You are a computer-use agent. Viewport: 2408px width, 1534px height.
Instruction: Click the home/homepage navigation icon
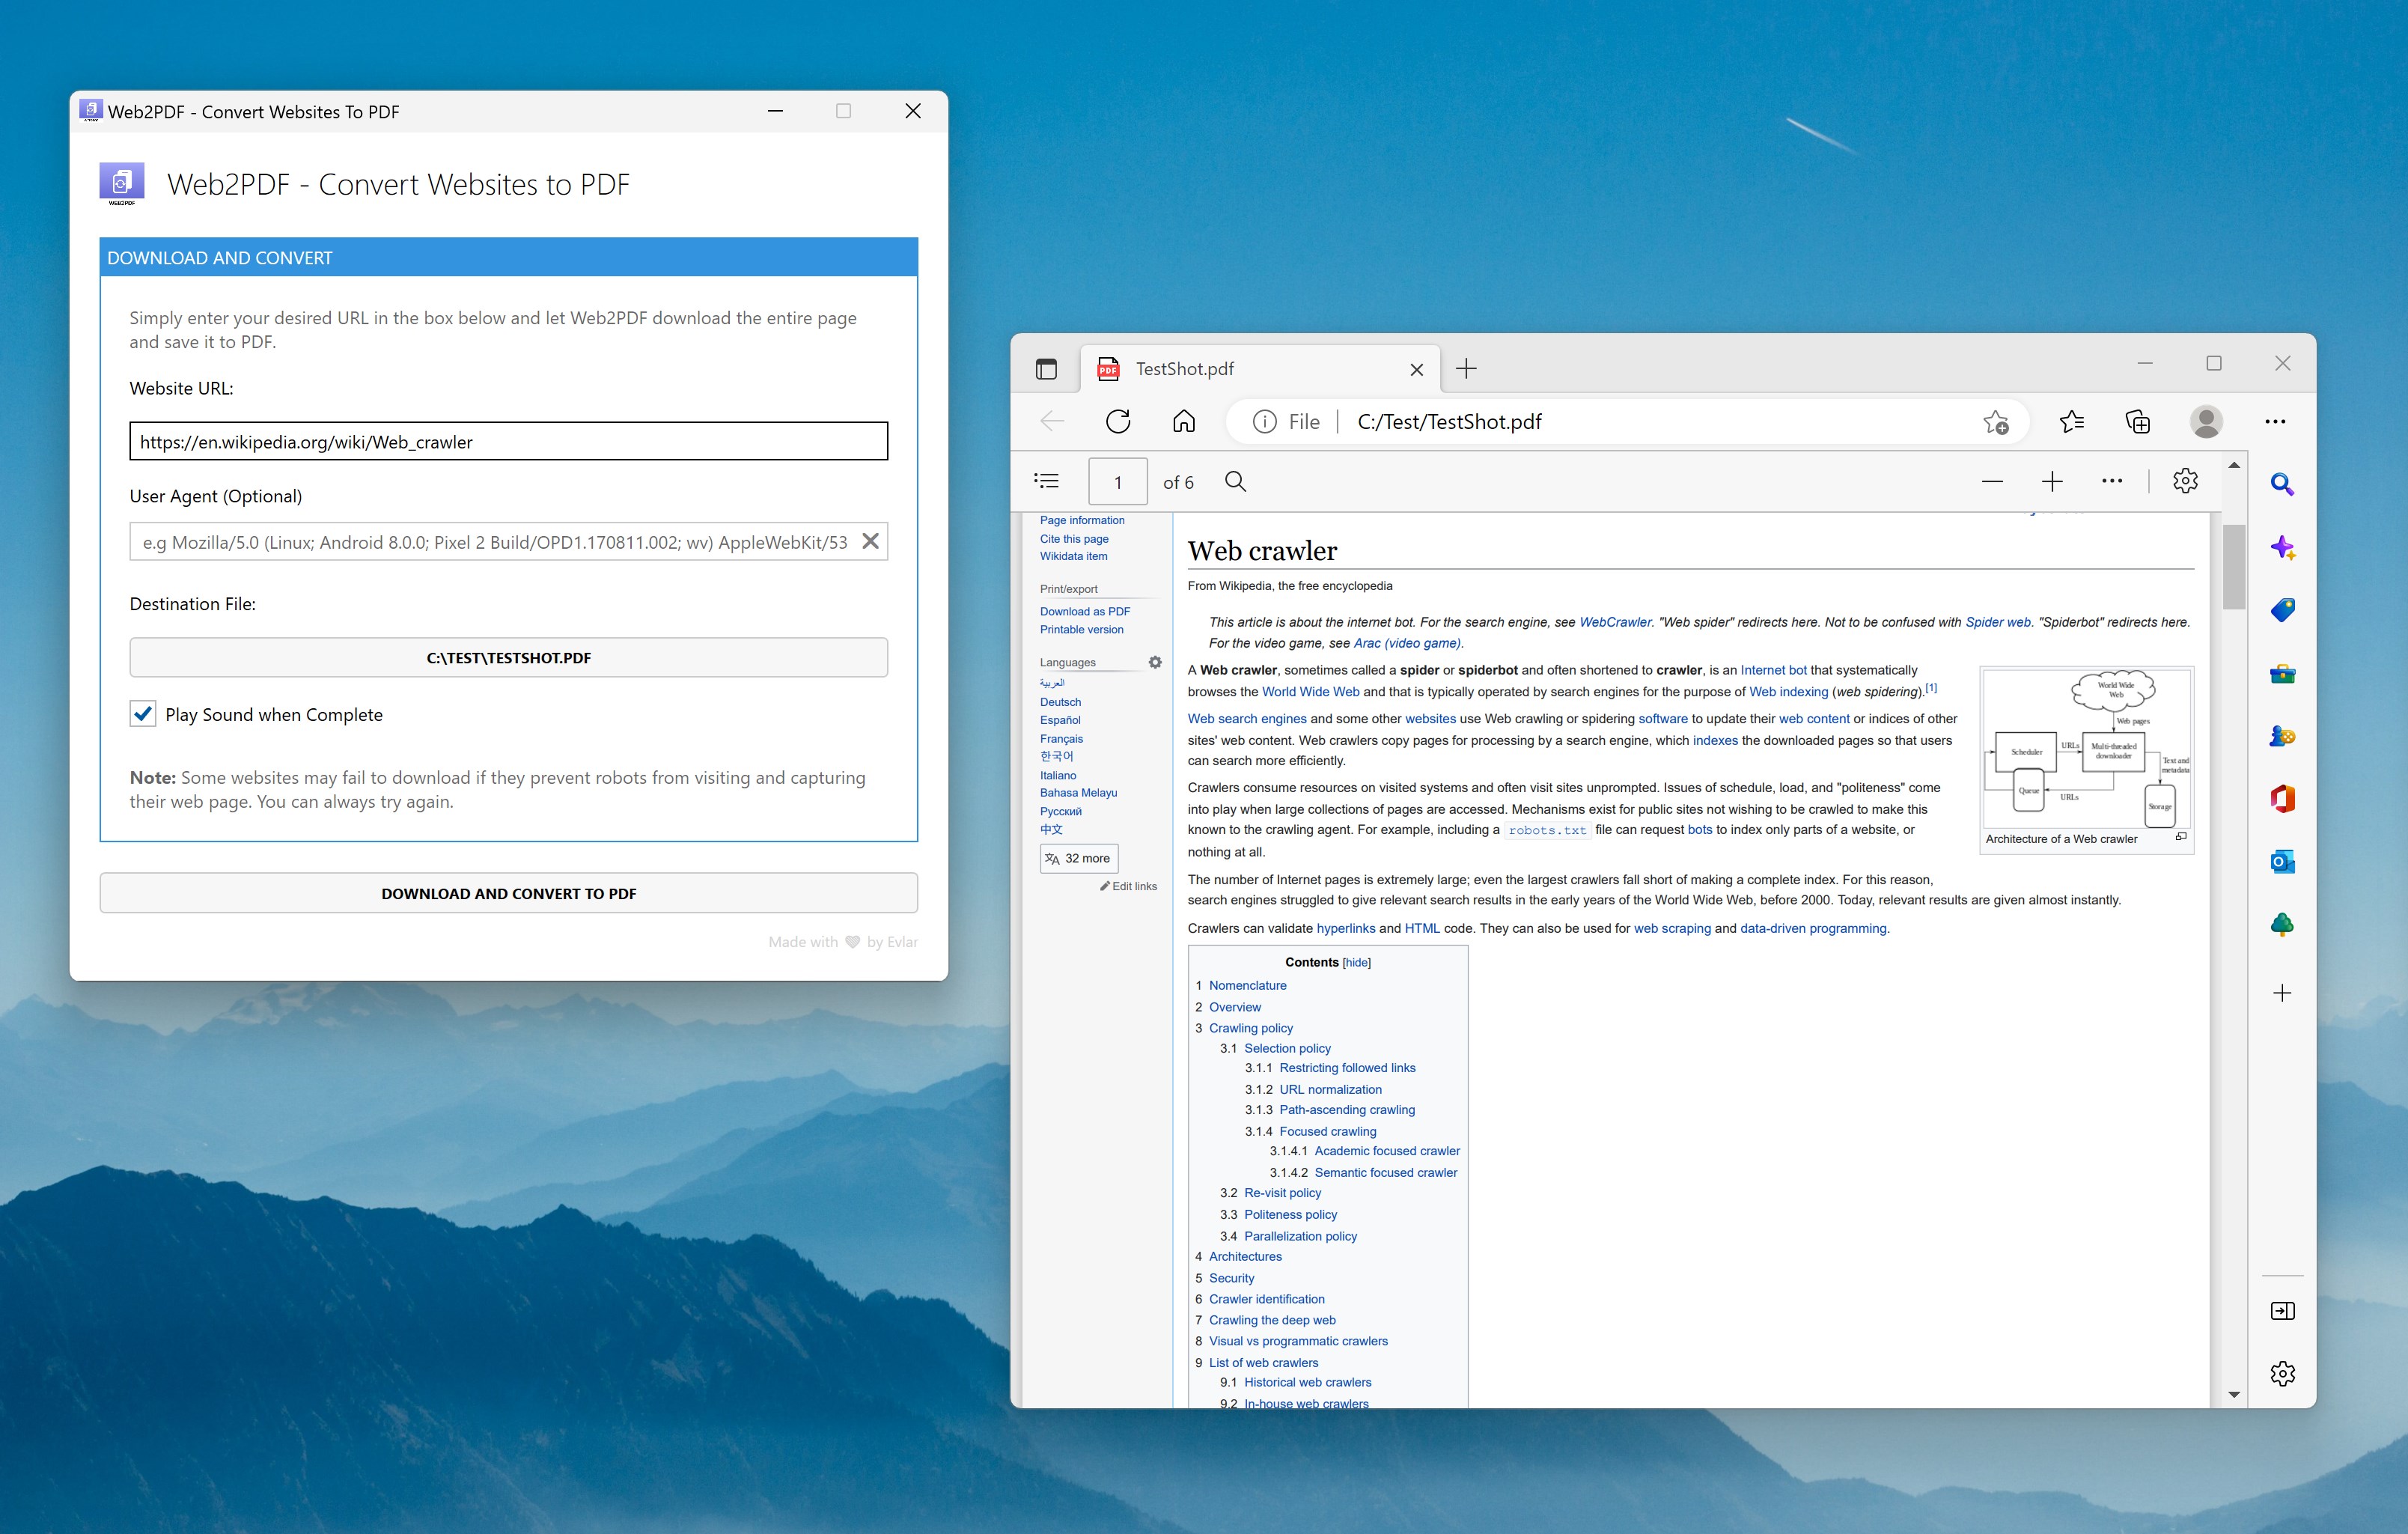1186,421
